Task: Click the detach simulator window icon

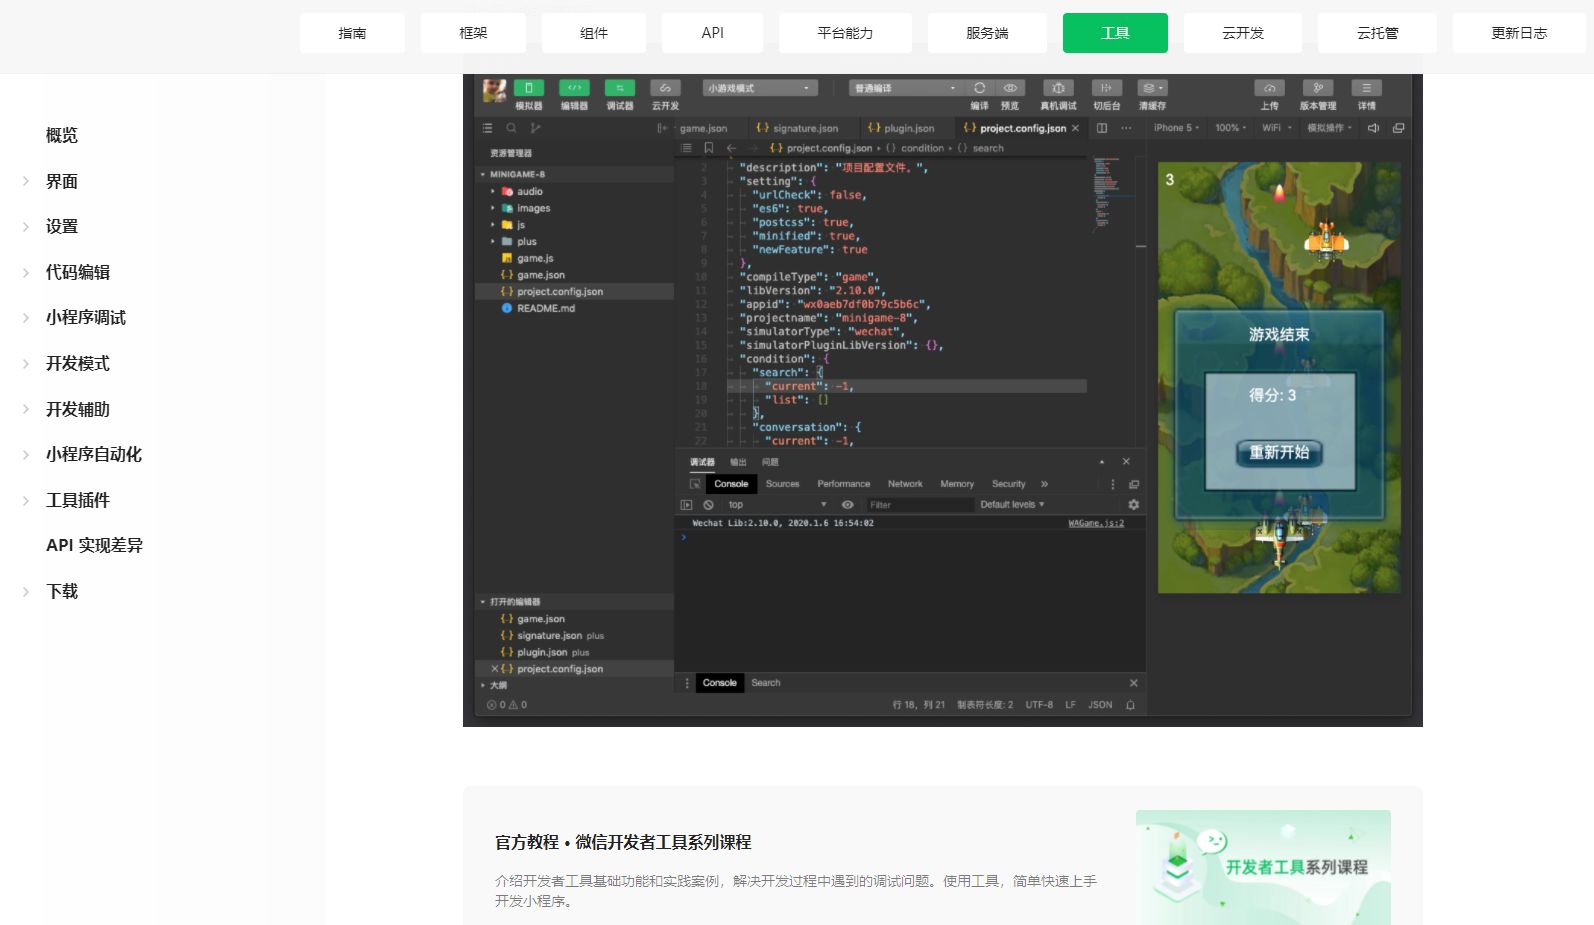Action: point(1398,128)
